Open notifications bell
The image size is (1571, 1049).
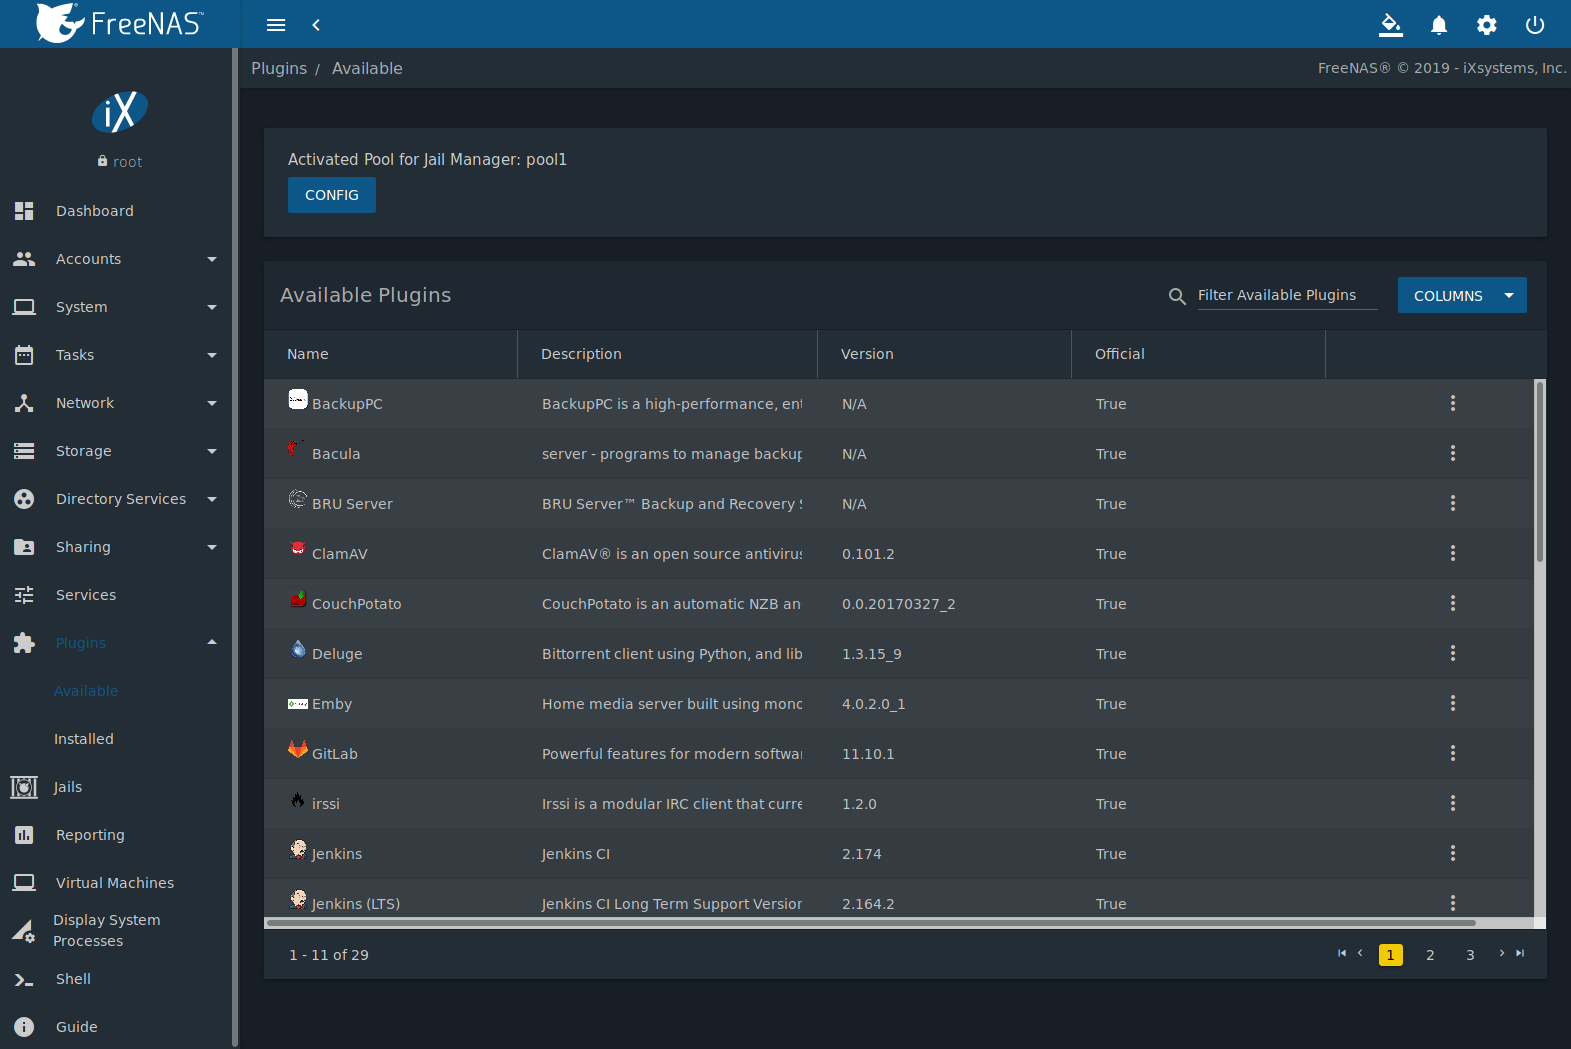tap(1439, 25)
